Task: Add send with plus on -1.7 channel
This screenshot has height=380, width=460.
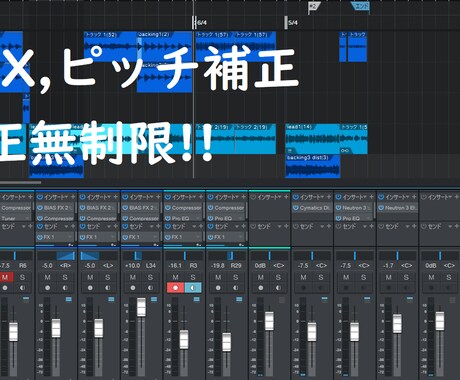Action: coord(414,226)
